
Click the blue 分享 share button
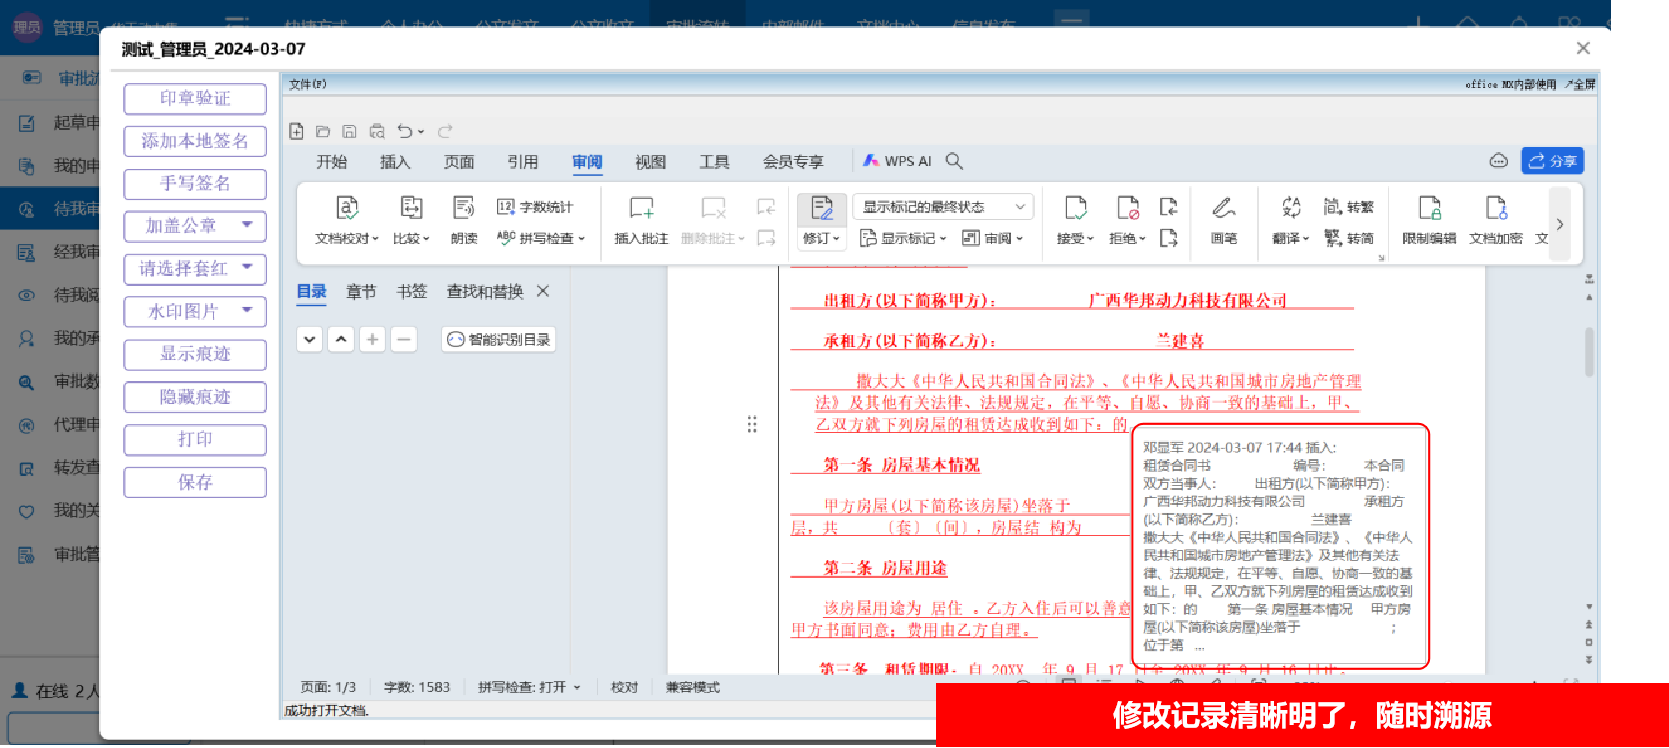[1552, 161]
